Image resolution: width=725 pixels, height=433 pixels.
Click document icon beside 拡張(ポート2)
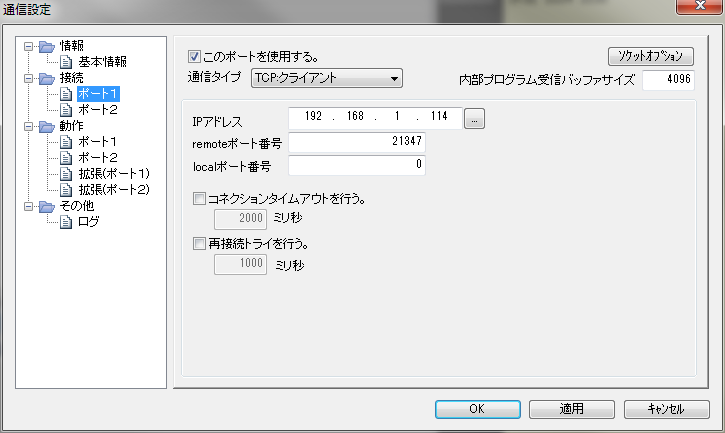point(66,190)
